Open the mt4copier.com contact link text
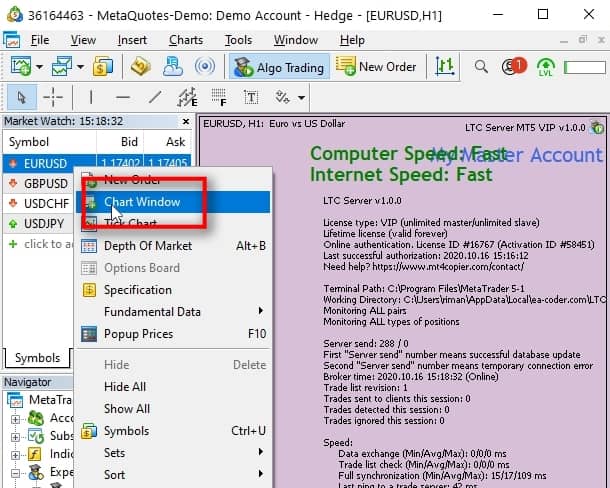The height and width of the screenshot is (488, 610). pos(448,267)
